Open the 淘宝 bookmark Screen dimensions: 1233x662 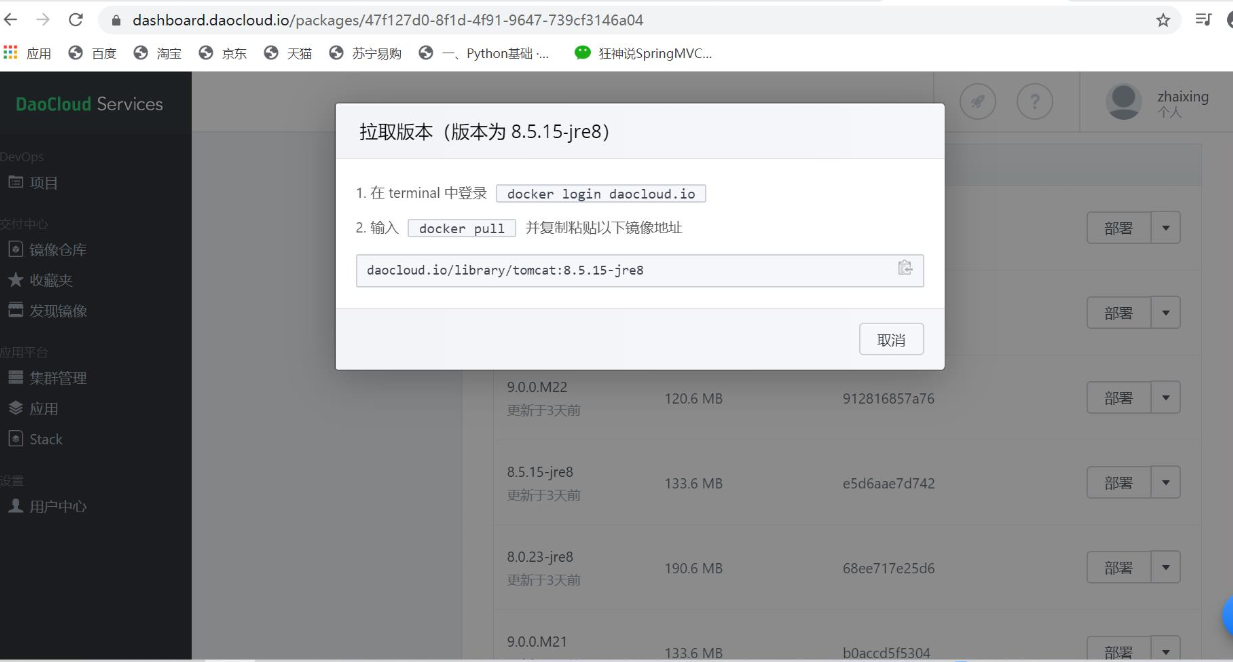pyautogui.click(x=158, y=54)
